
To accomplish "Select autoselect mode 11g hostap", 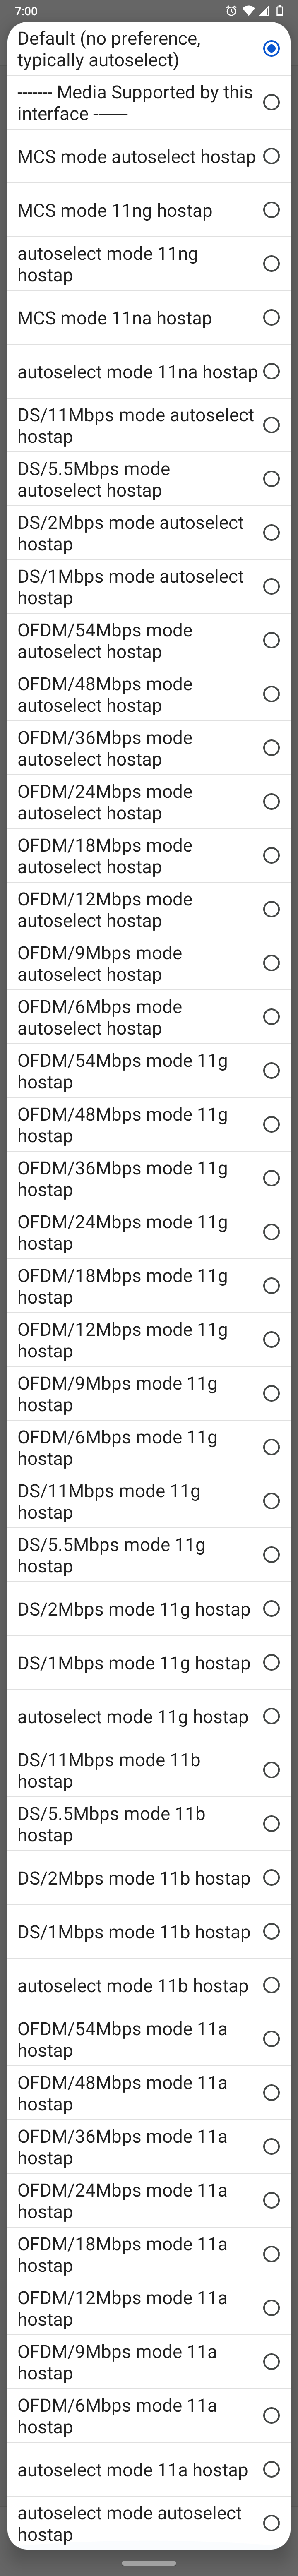I will point(270,1716).
